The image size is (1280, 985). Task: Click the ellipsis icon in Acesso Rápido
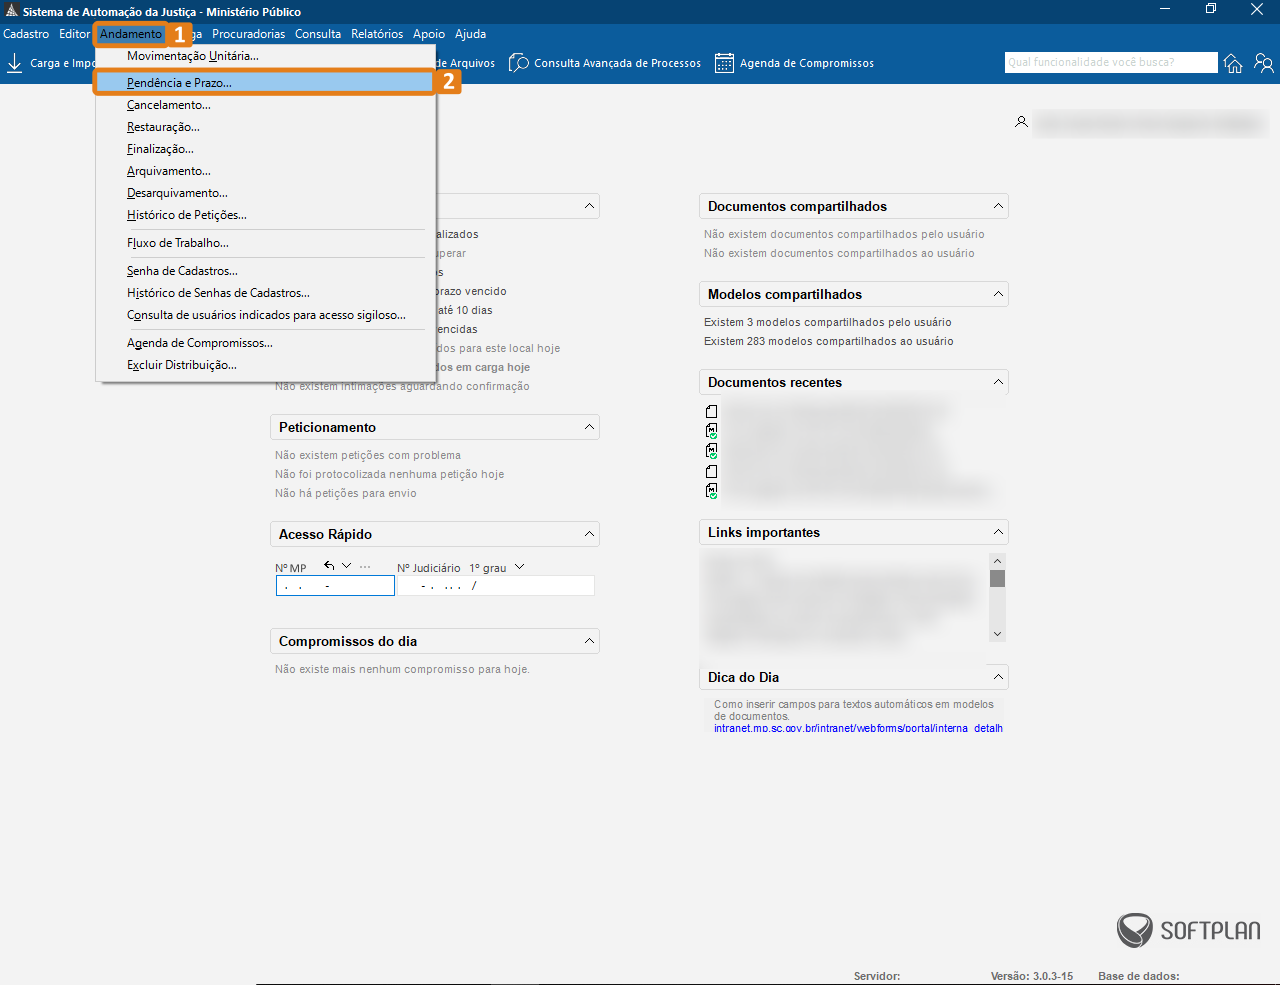(365, 566)
